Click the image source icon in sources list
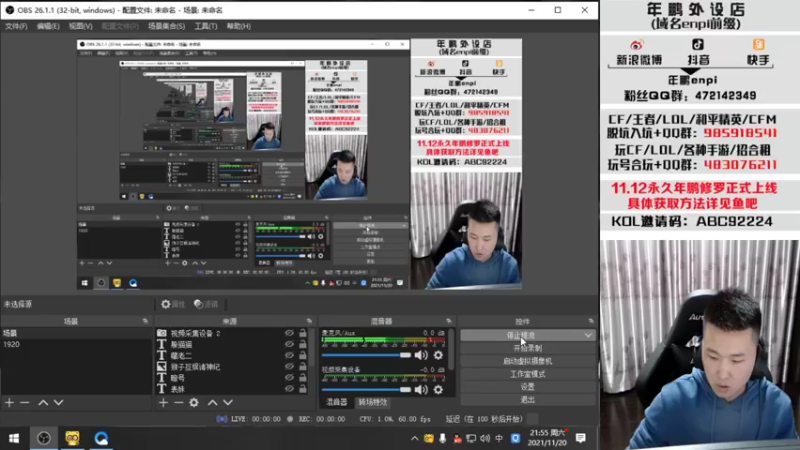The image size is (800, 450). point(161,366)
